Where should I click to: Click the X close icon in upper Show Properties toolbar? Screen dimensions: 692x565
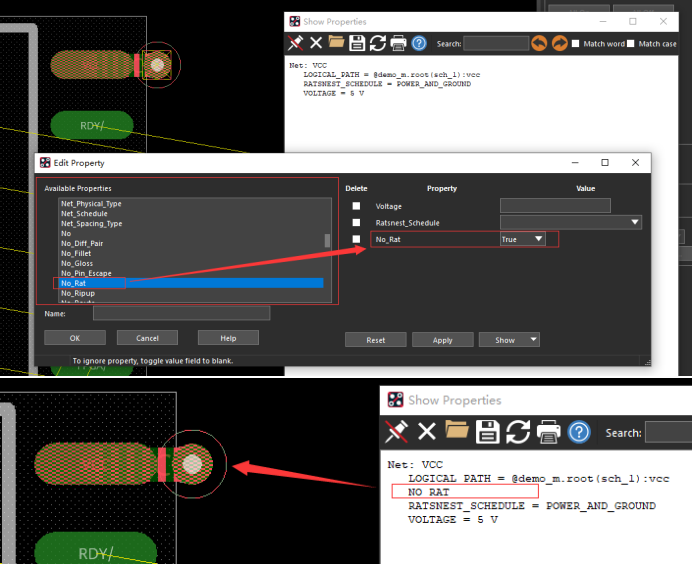tap(316, 43)
